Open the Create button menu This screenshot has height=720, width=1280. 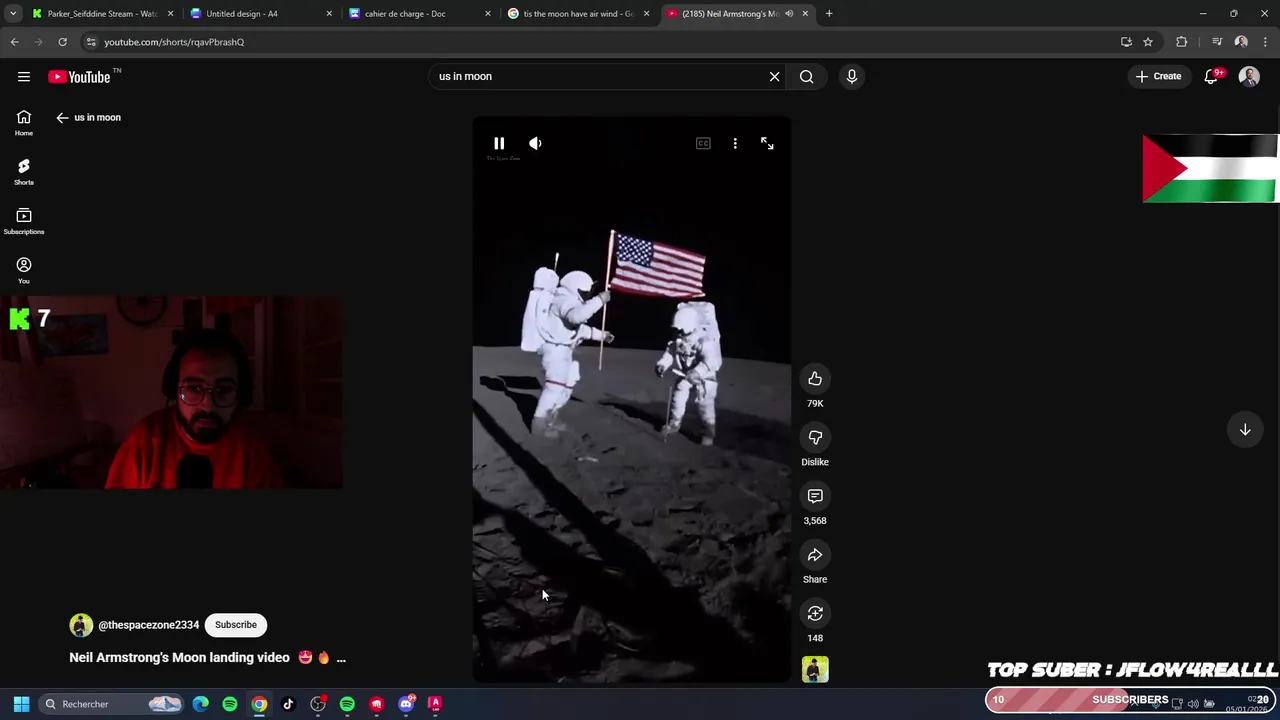[x=1159, y=77]
